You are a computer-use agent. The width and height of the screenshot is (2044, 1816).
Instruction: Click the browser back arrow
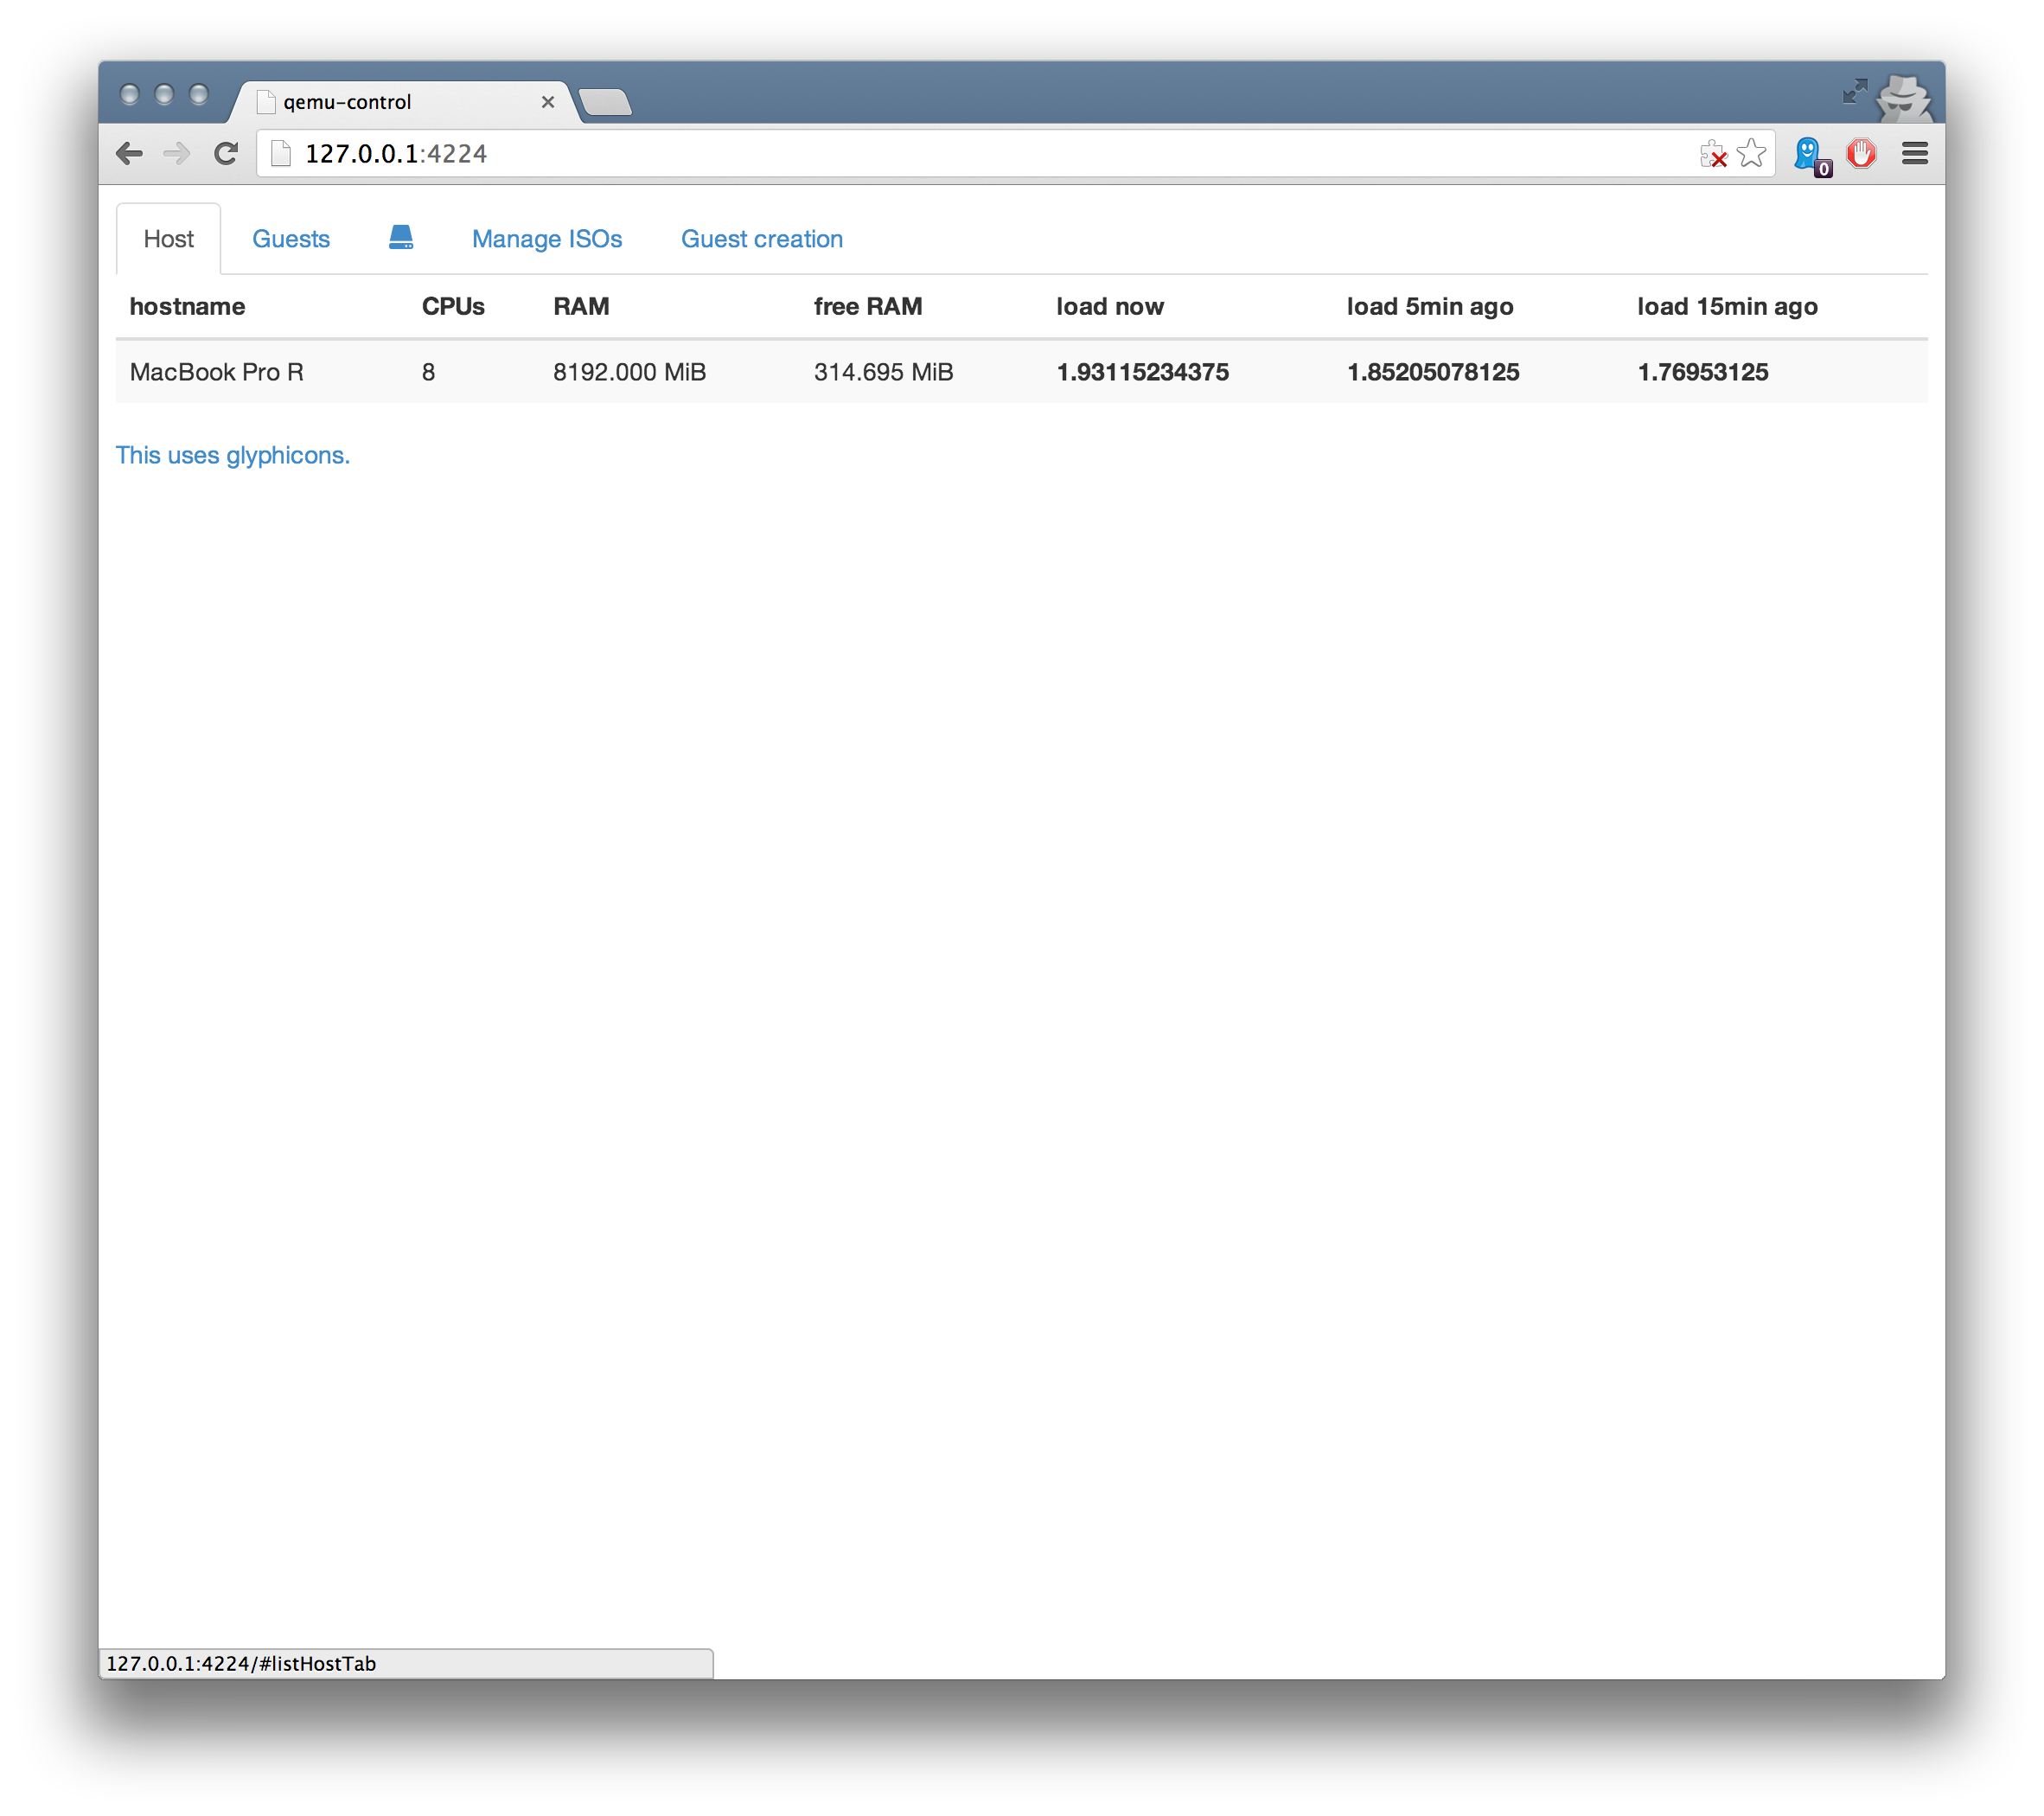pos(130,153)
